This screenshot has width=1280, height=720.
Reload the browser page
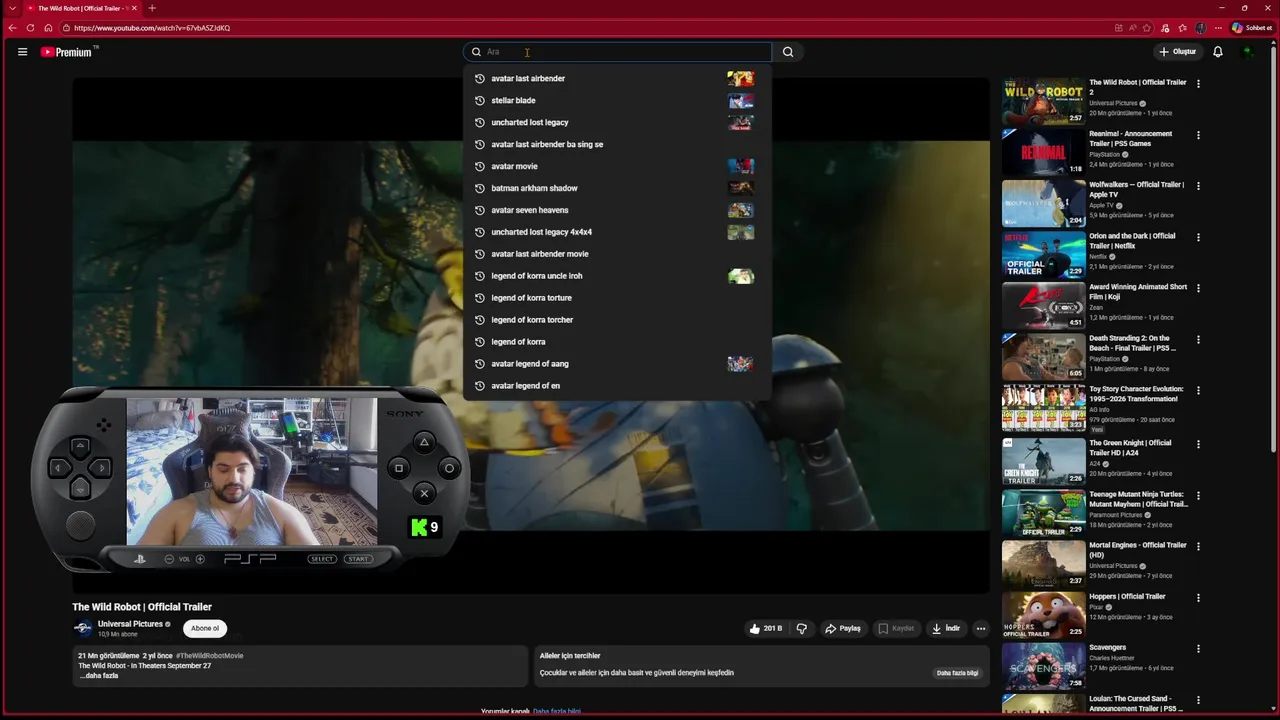tap(30, 28)
